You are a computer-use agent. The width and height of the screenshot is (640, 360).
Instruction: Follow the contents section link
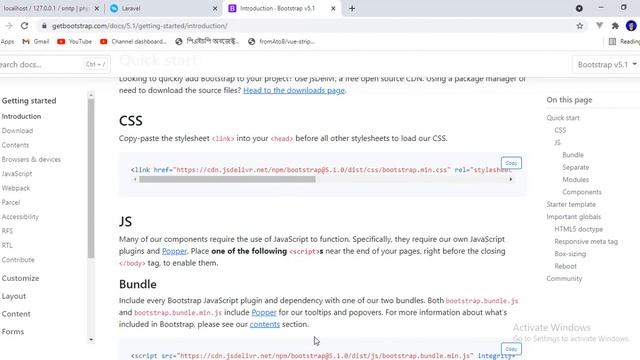(x=264, y=324)
